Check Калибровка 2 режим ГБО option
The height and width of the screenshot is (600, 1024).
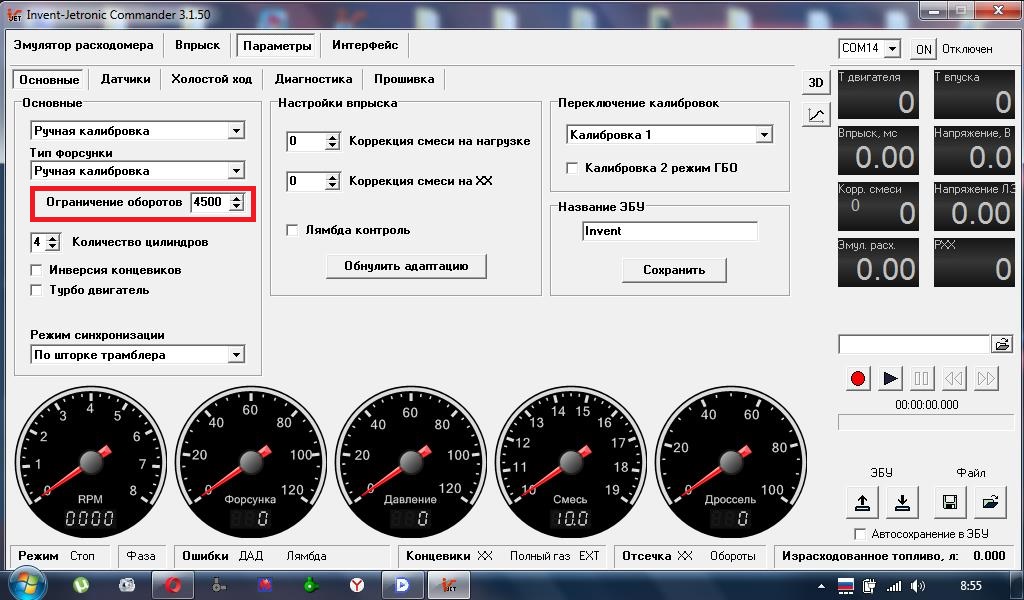coord(572,168)
